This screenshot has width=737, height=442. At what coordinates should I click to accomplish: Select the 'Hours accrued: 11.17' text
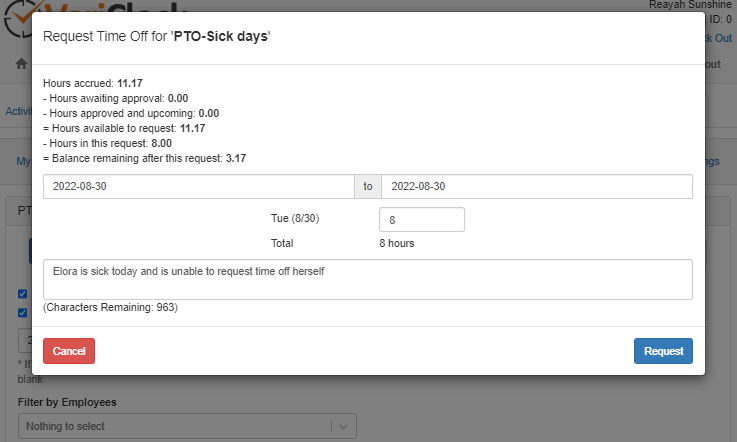pos(93,83)
